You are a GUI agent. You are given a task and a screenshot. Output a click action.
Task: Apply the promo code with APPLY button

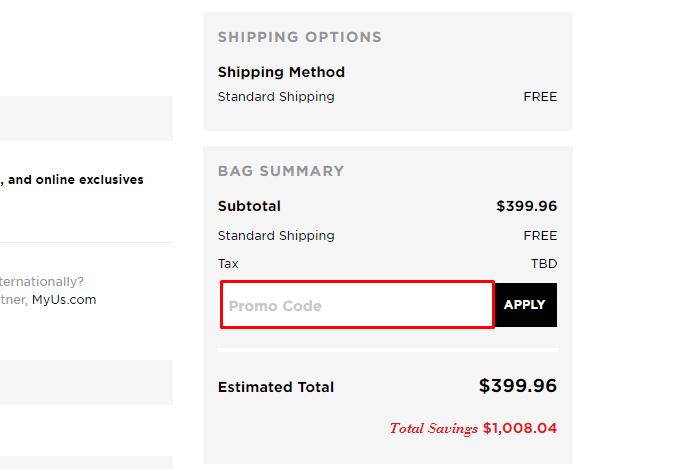click(x=526, y=305)
